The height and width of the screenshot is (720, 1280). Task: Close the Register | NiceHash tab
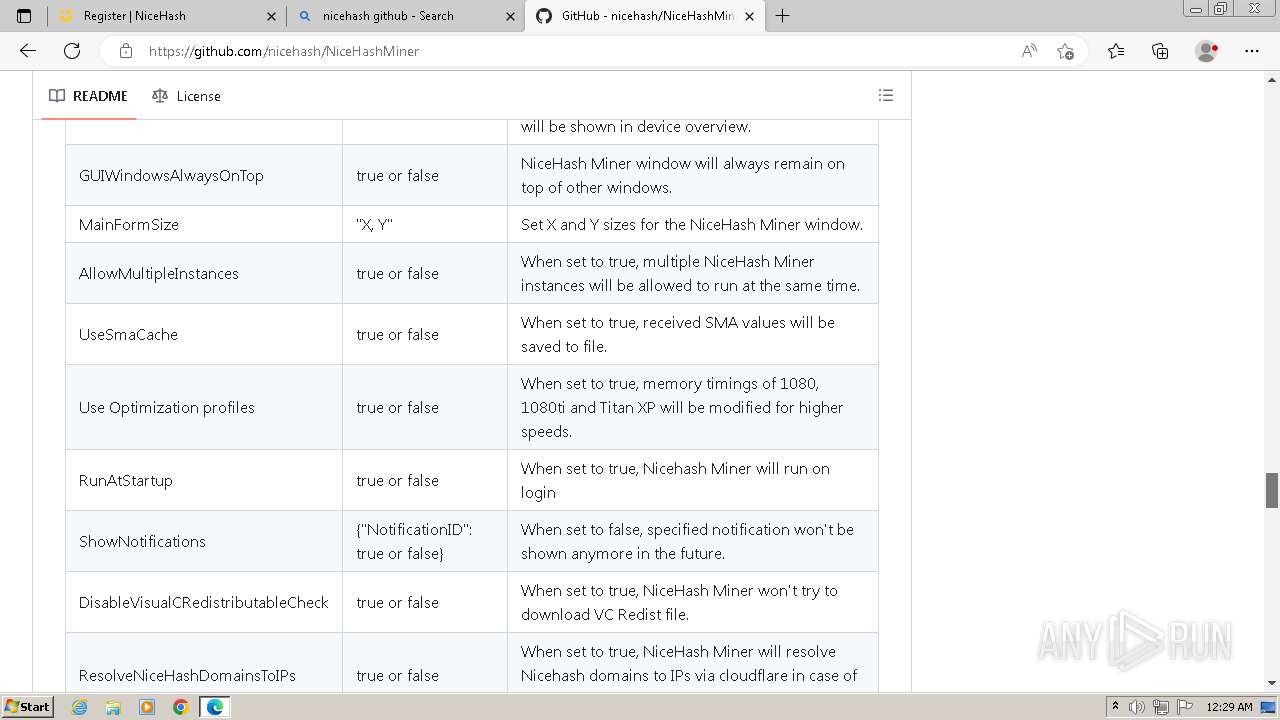(x=271, y=16)
